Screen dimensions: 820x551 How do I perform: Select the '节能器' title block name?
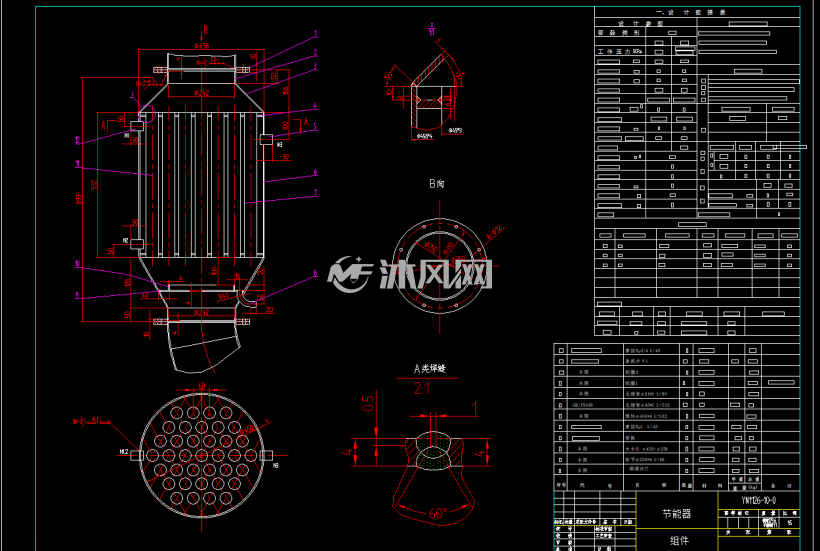[677, 514]
